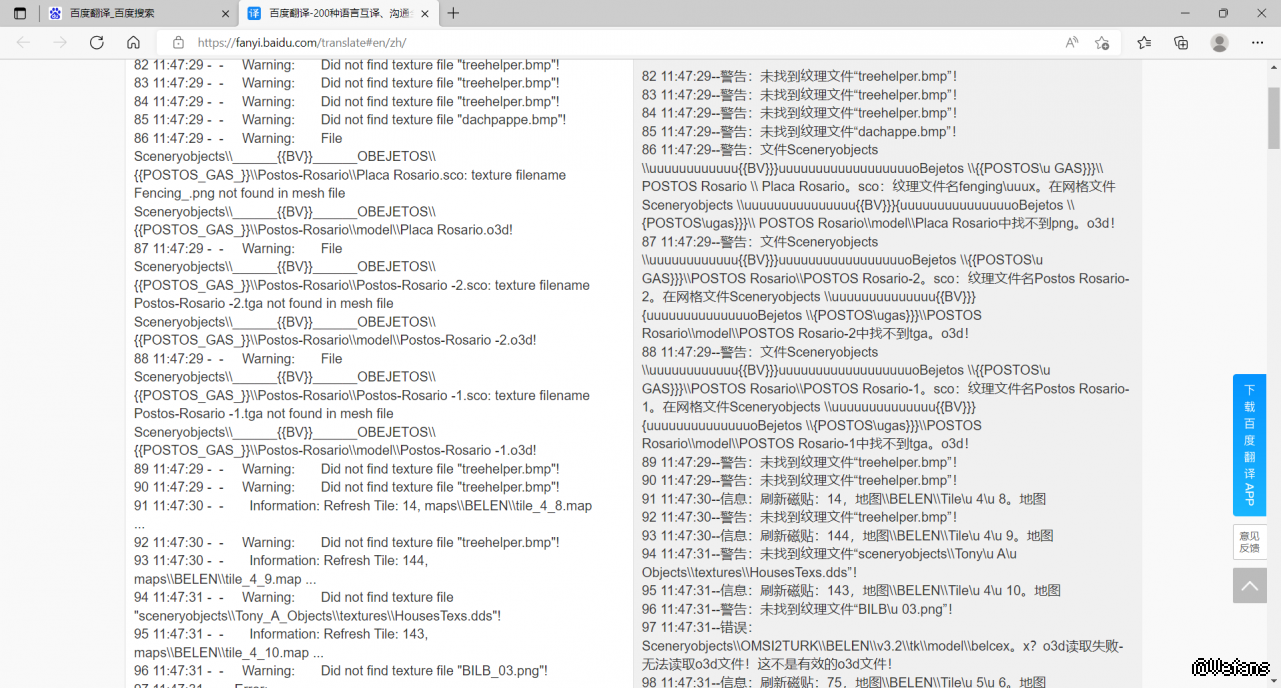Click 下载百度翻译APP side button

[x=1249, y=445]
